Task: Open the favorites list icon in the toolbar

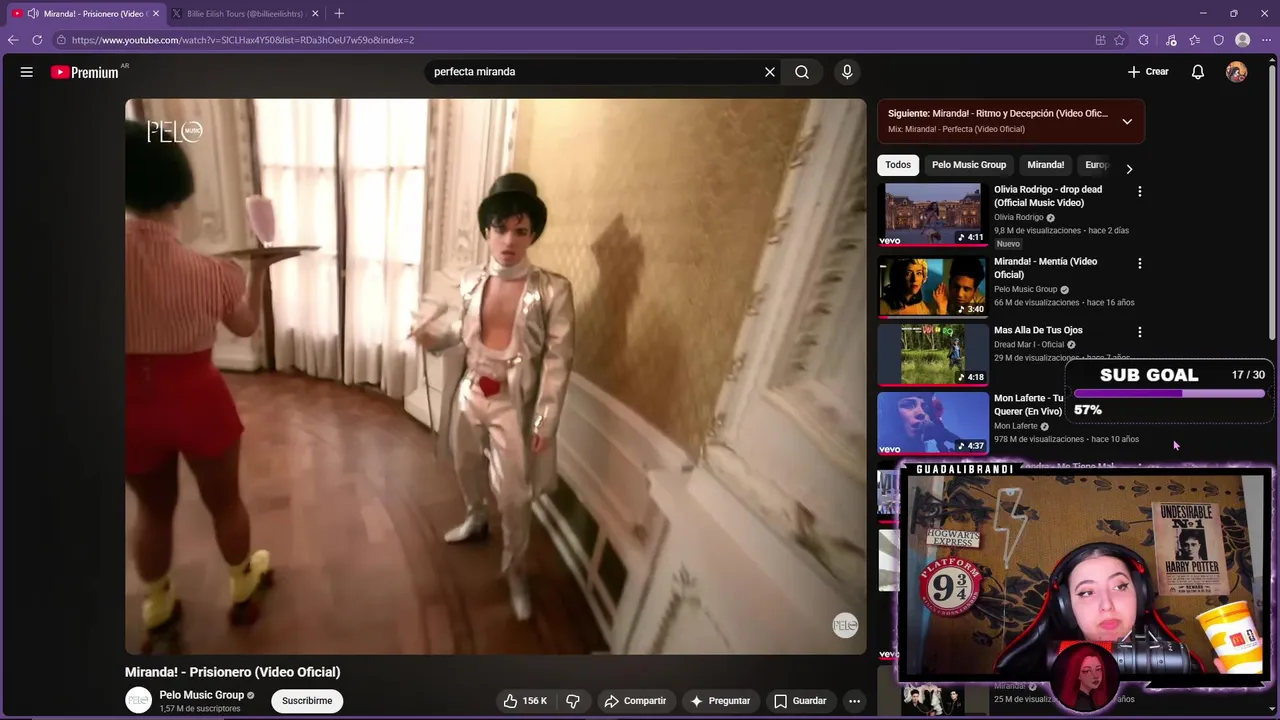Action: click(1195, 40)
